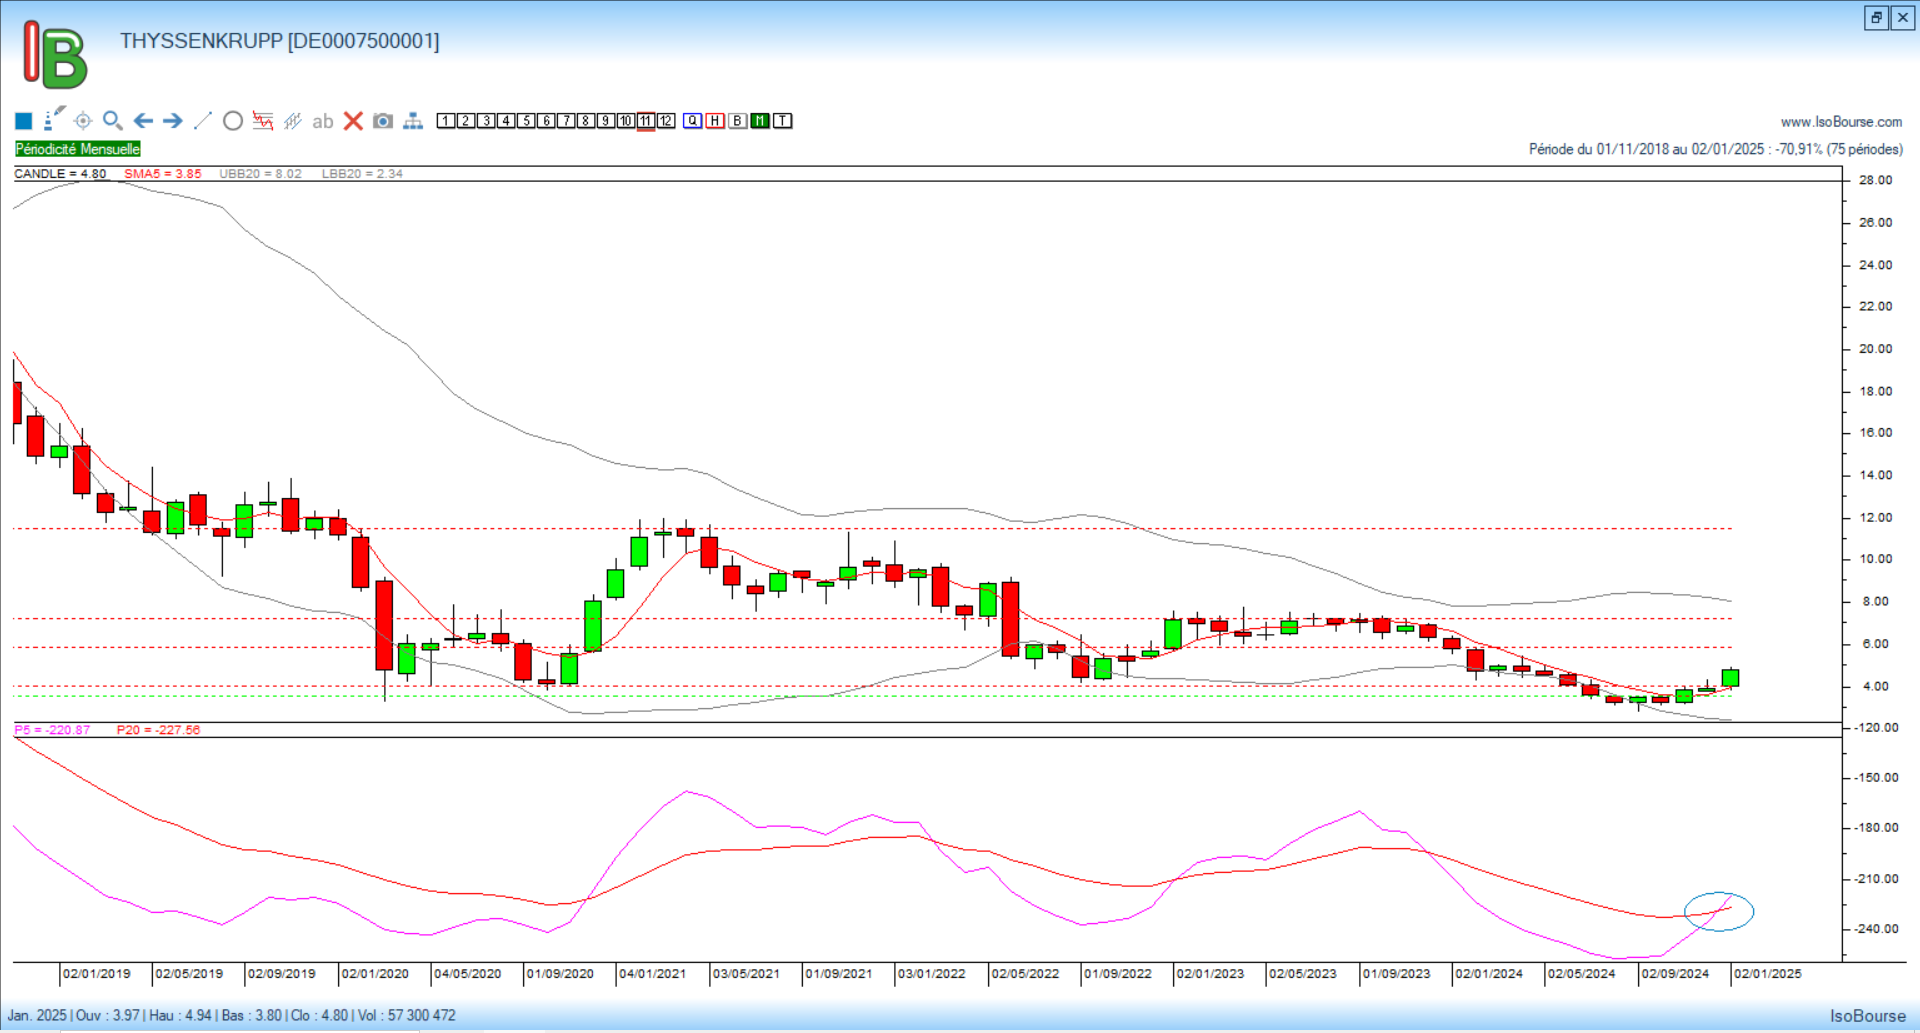The height and width of the screenshot is (1033, 1920).
Task: Select the paint brush style tool
Action: (x=54, y=120)
